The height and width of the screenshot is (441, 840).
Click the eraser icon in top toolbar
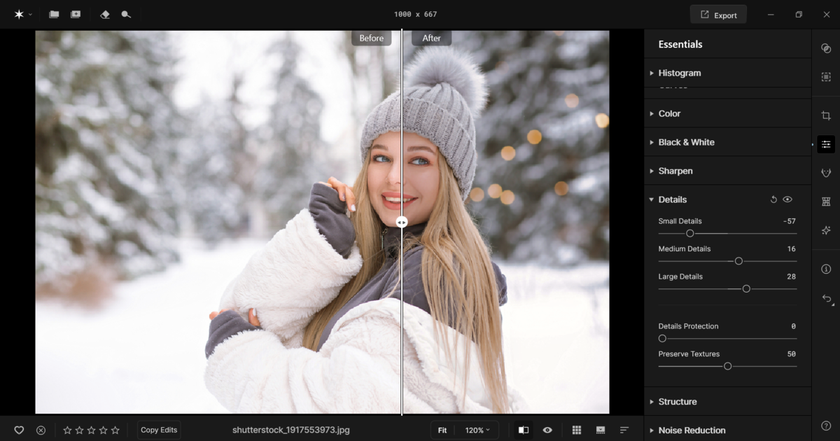coord(105,15)
